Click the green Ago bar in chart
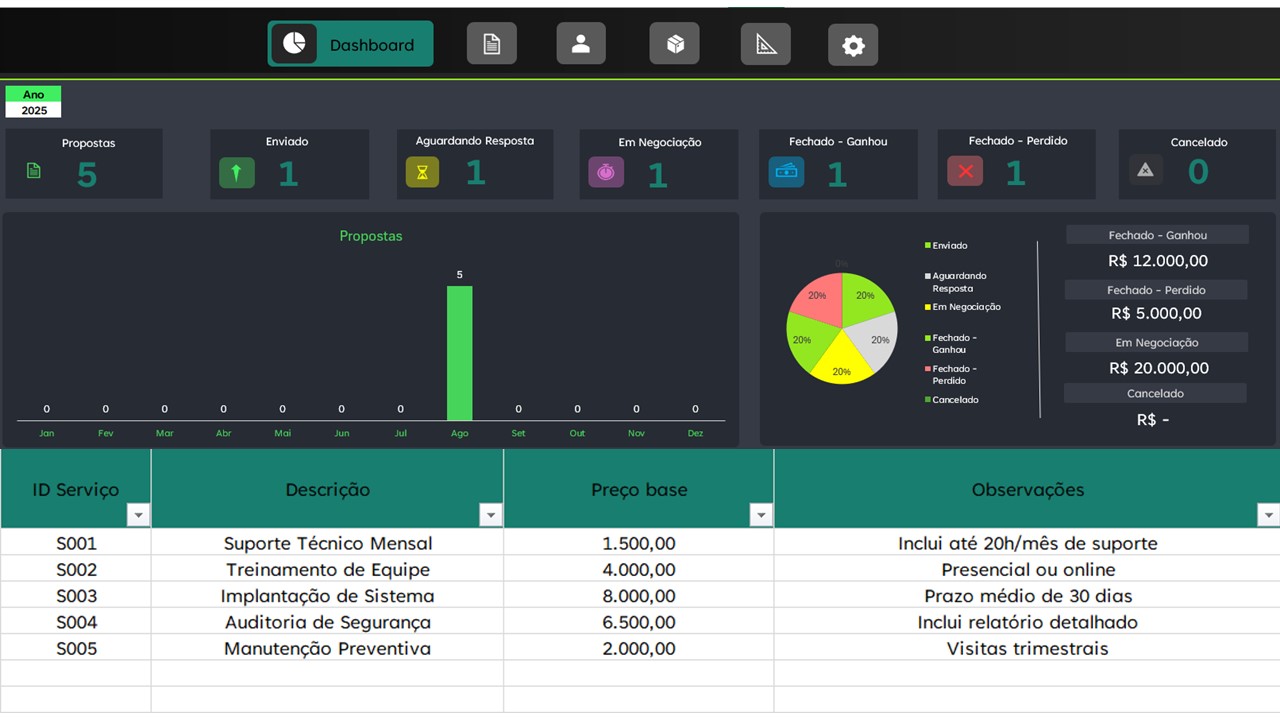Screen dimensions: 1280x720 (459, 353)
